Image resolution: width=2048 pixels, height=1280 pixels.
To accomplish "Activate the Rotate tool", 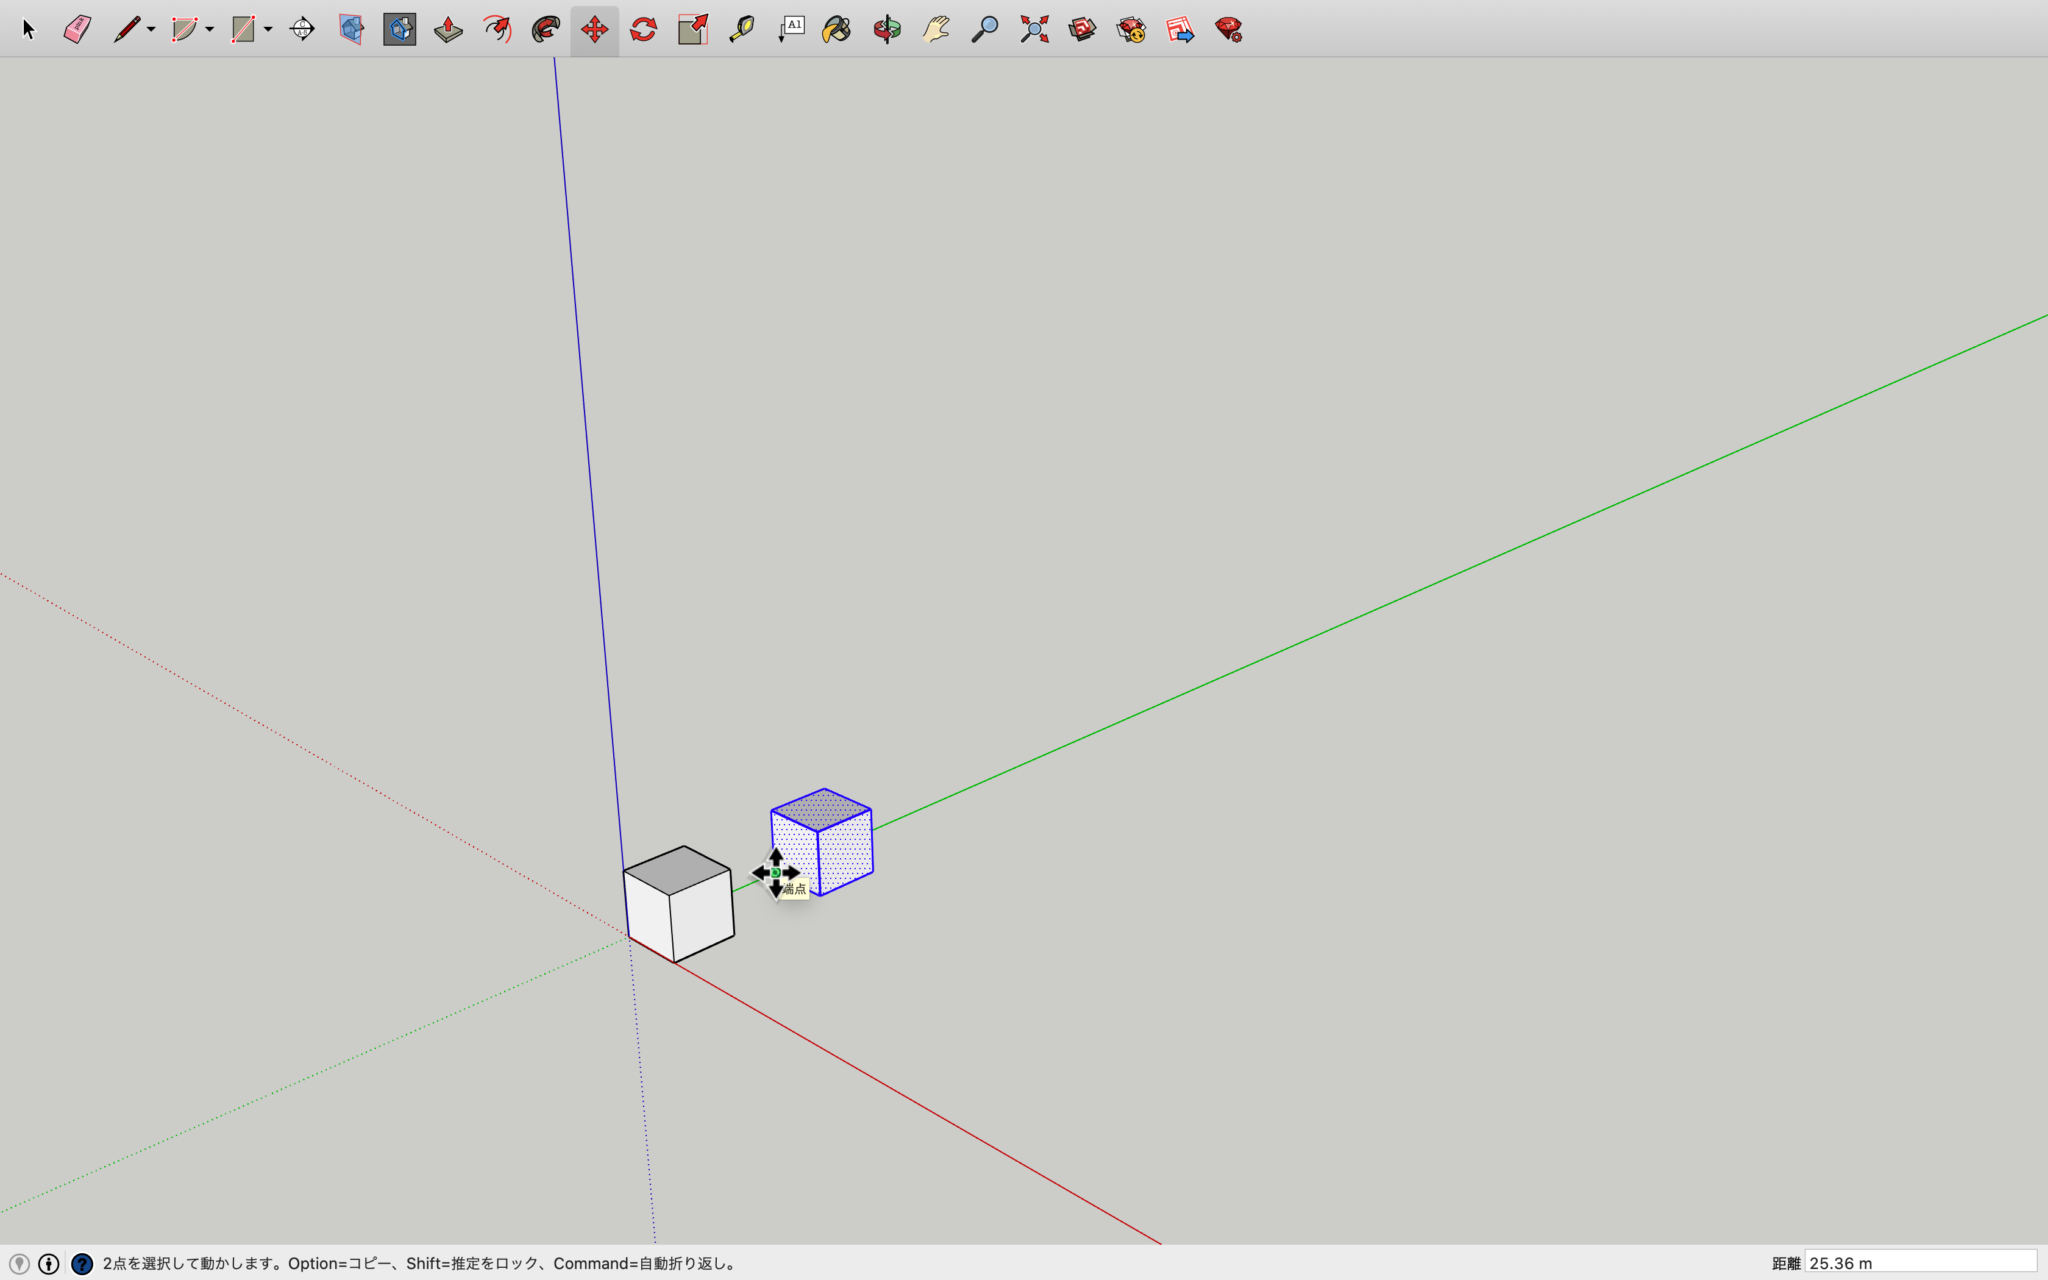I will [643, 30].
